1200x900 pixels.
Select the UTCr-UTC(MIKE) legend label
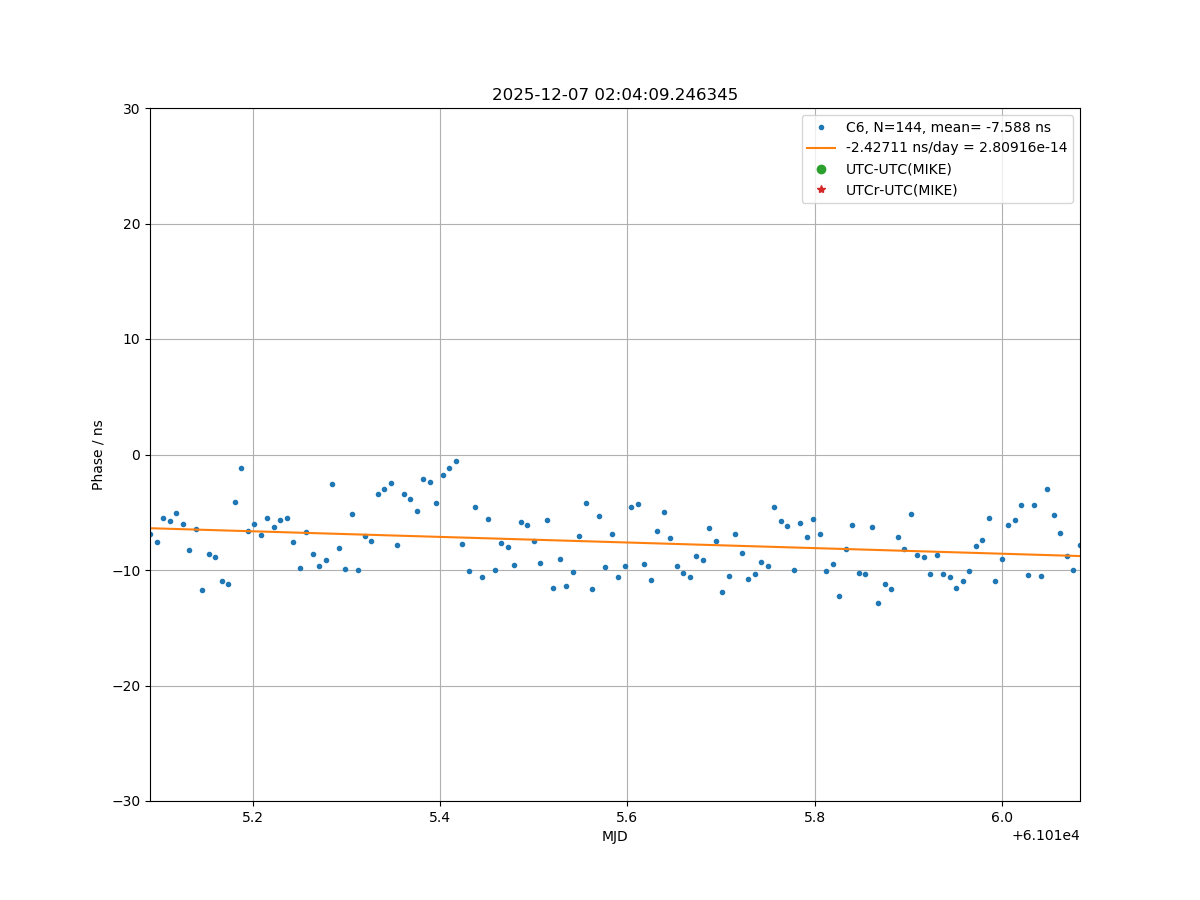click(901, 190)
